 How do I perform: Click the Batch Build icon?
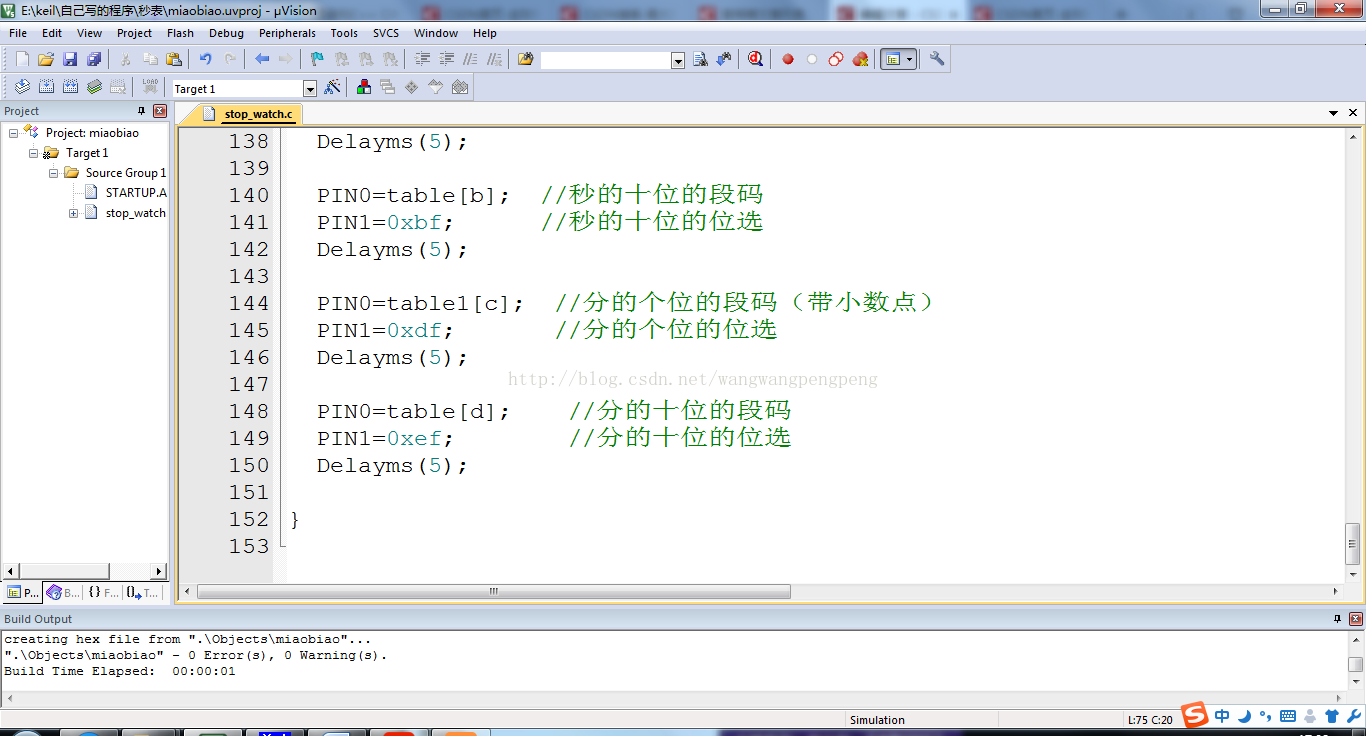tap(94, 88)
